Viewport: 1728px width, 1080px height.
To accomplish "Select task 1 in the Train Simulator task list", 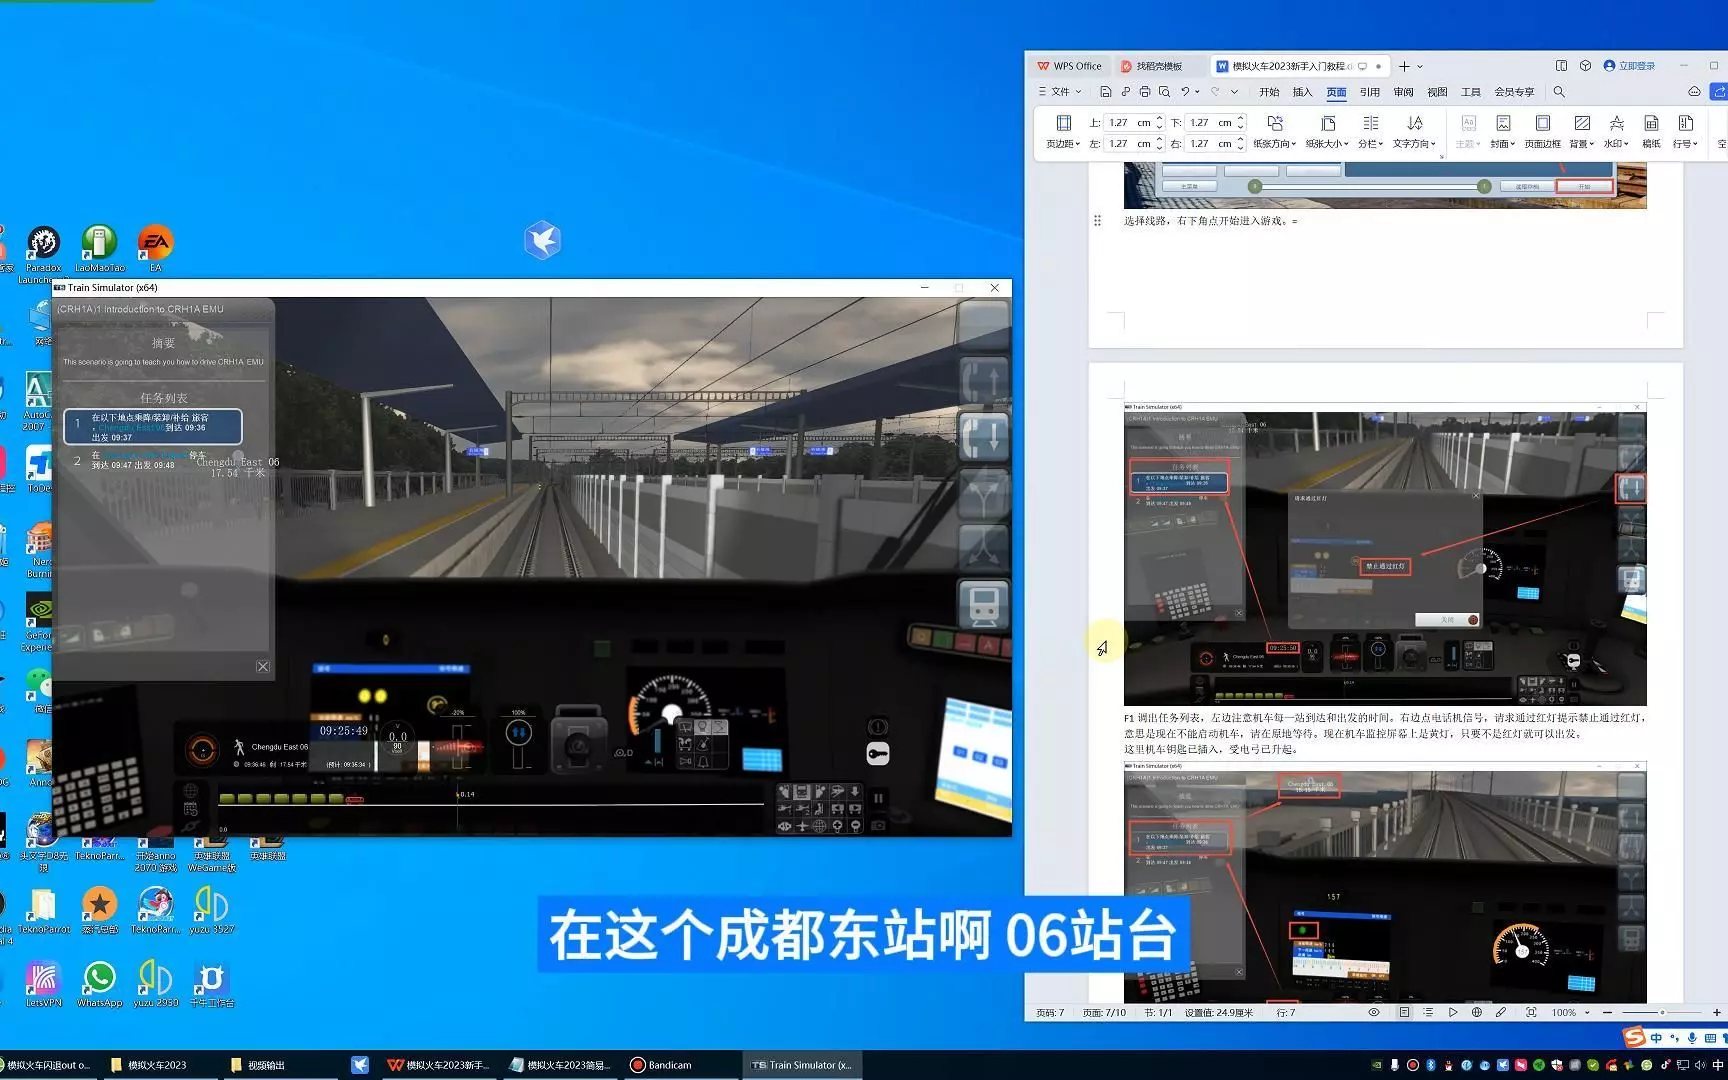I will click(x=153, y=427).
